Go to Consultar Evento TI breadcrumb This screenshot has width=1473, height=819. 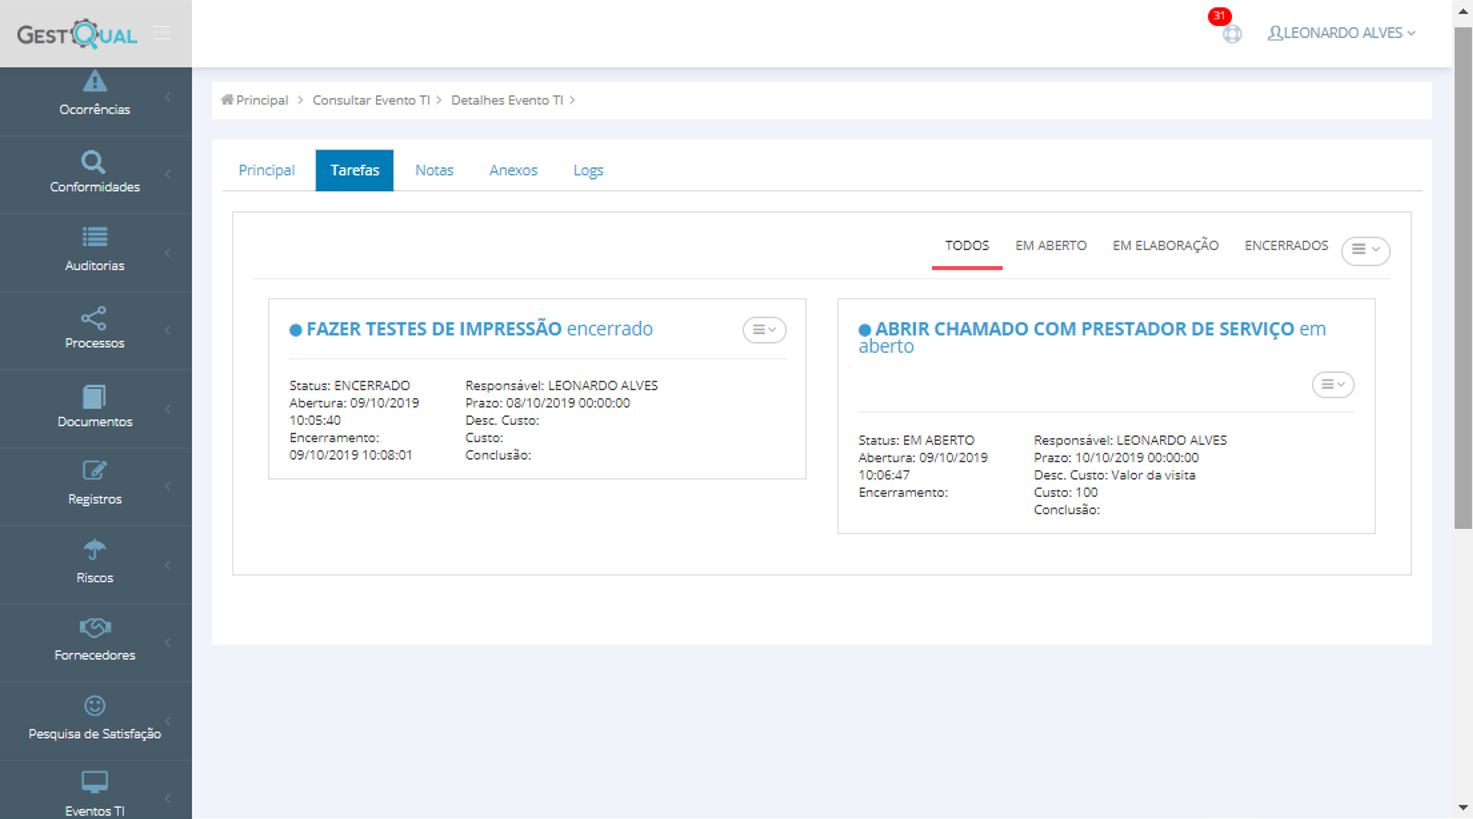click(371, 100)
